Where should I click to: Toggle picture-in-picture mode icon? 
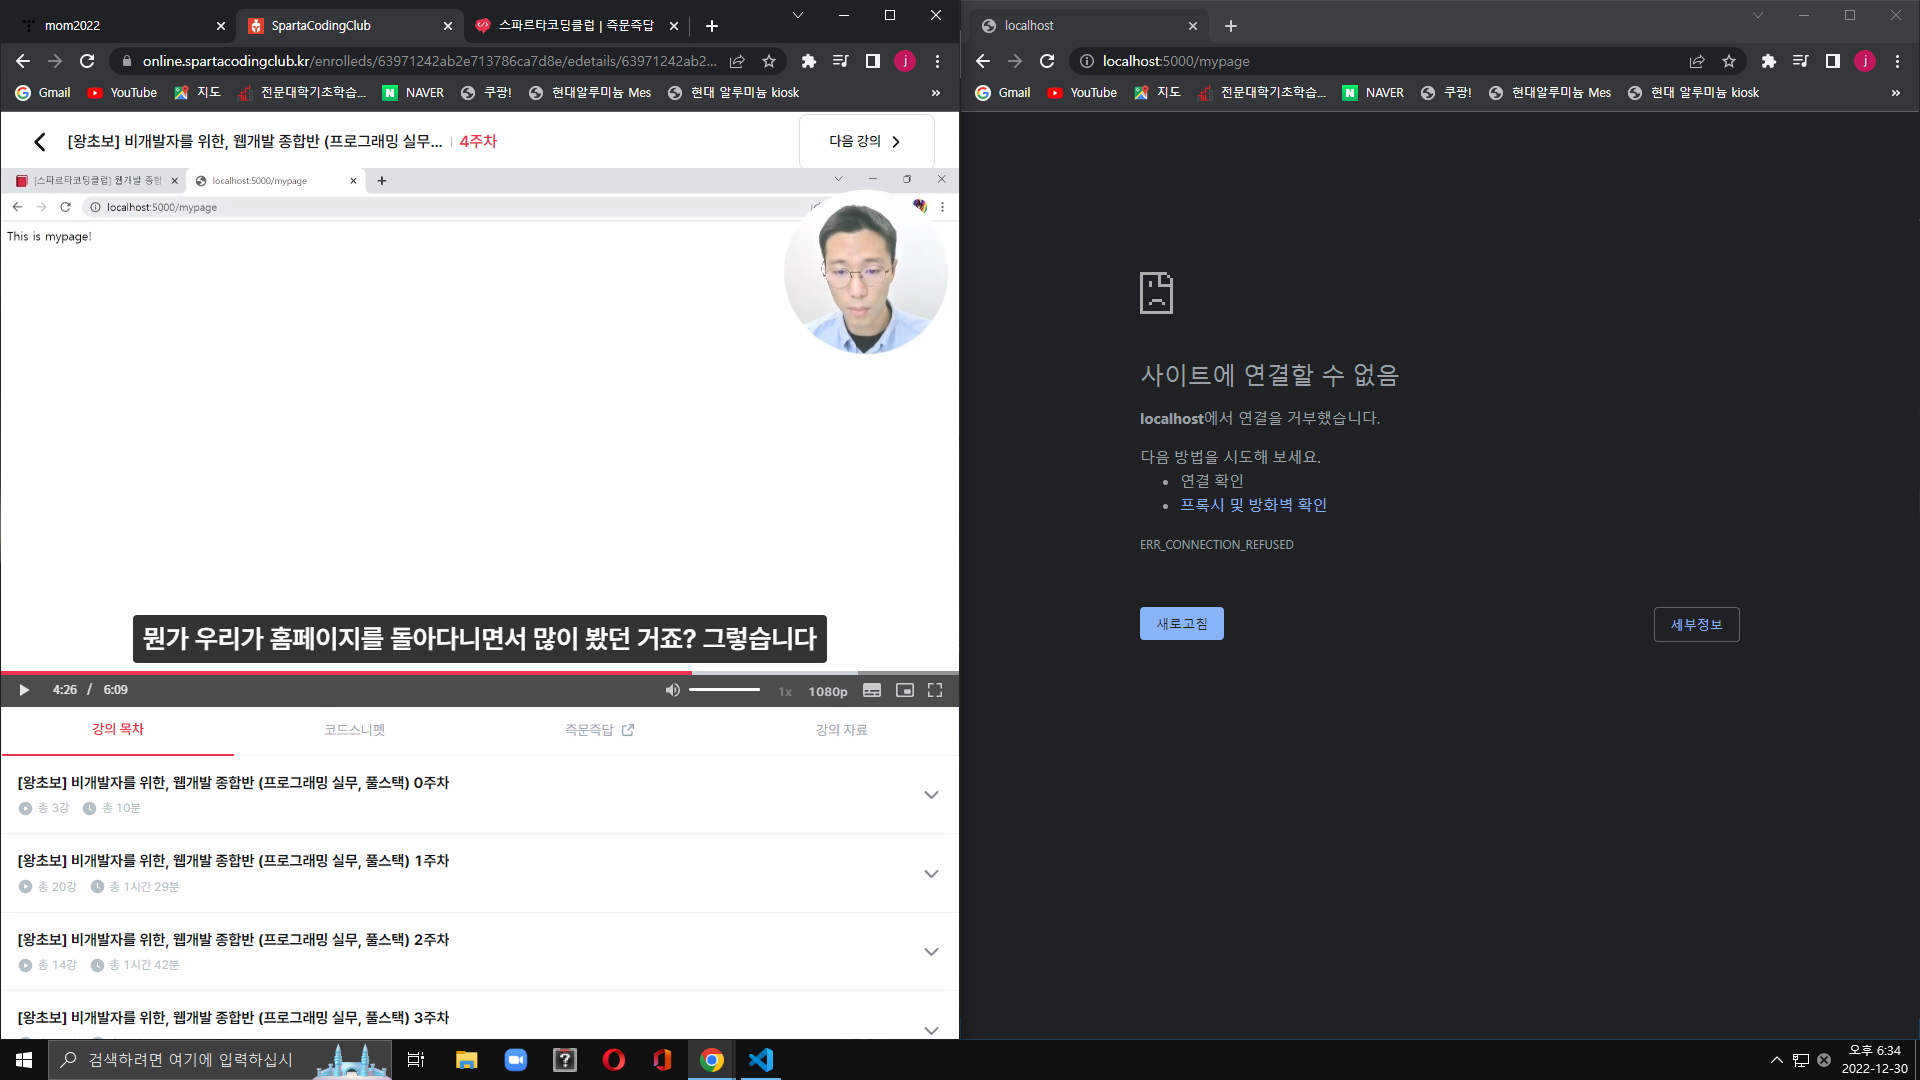905,690
